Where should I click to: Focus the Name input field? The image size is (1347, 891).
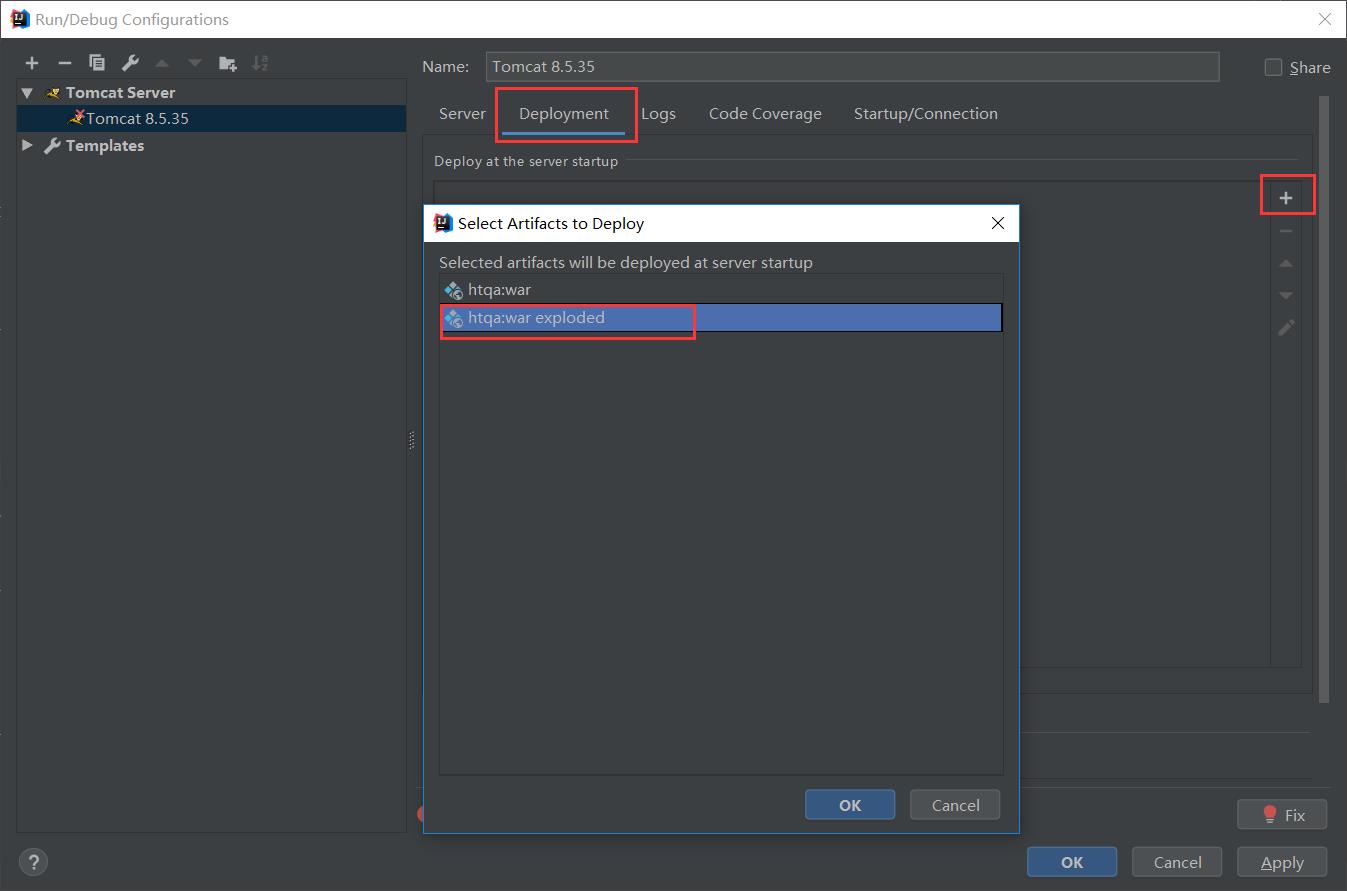pyautogui.click(x=853, y=67)
